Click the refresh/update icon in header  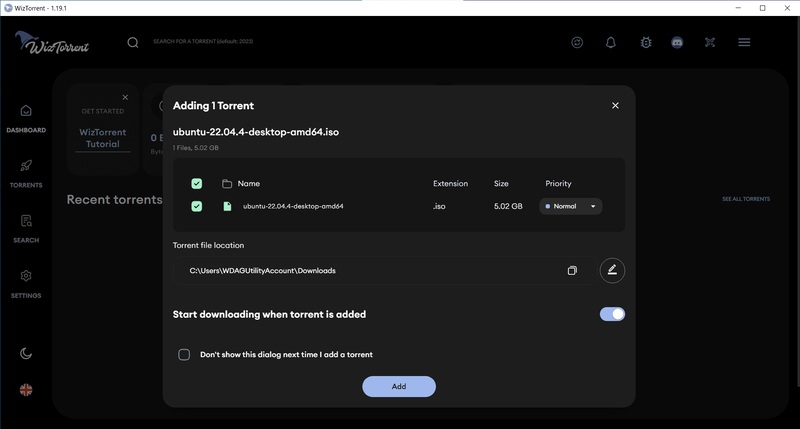(x=577, y=42)
